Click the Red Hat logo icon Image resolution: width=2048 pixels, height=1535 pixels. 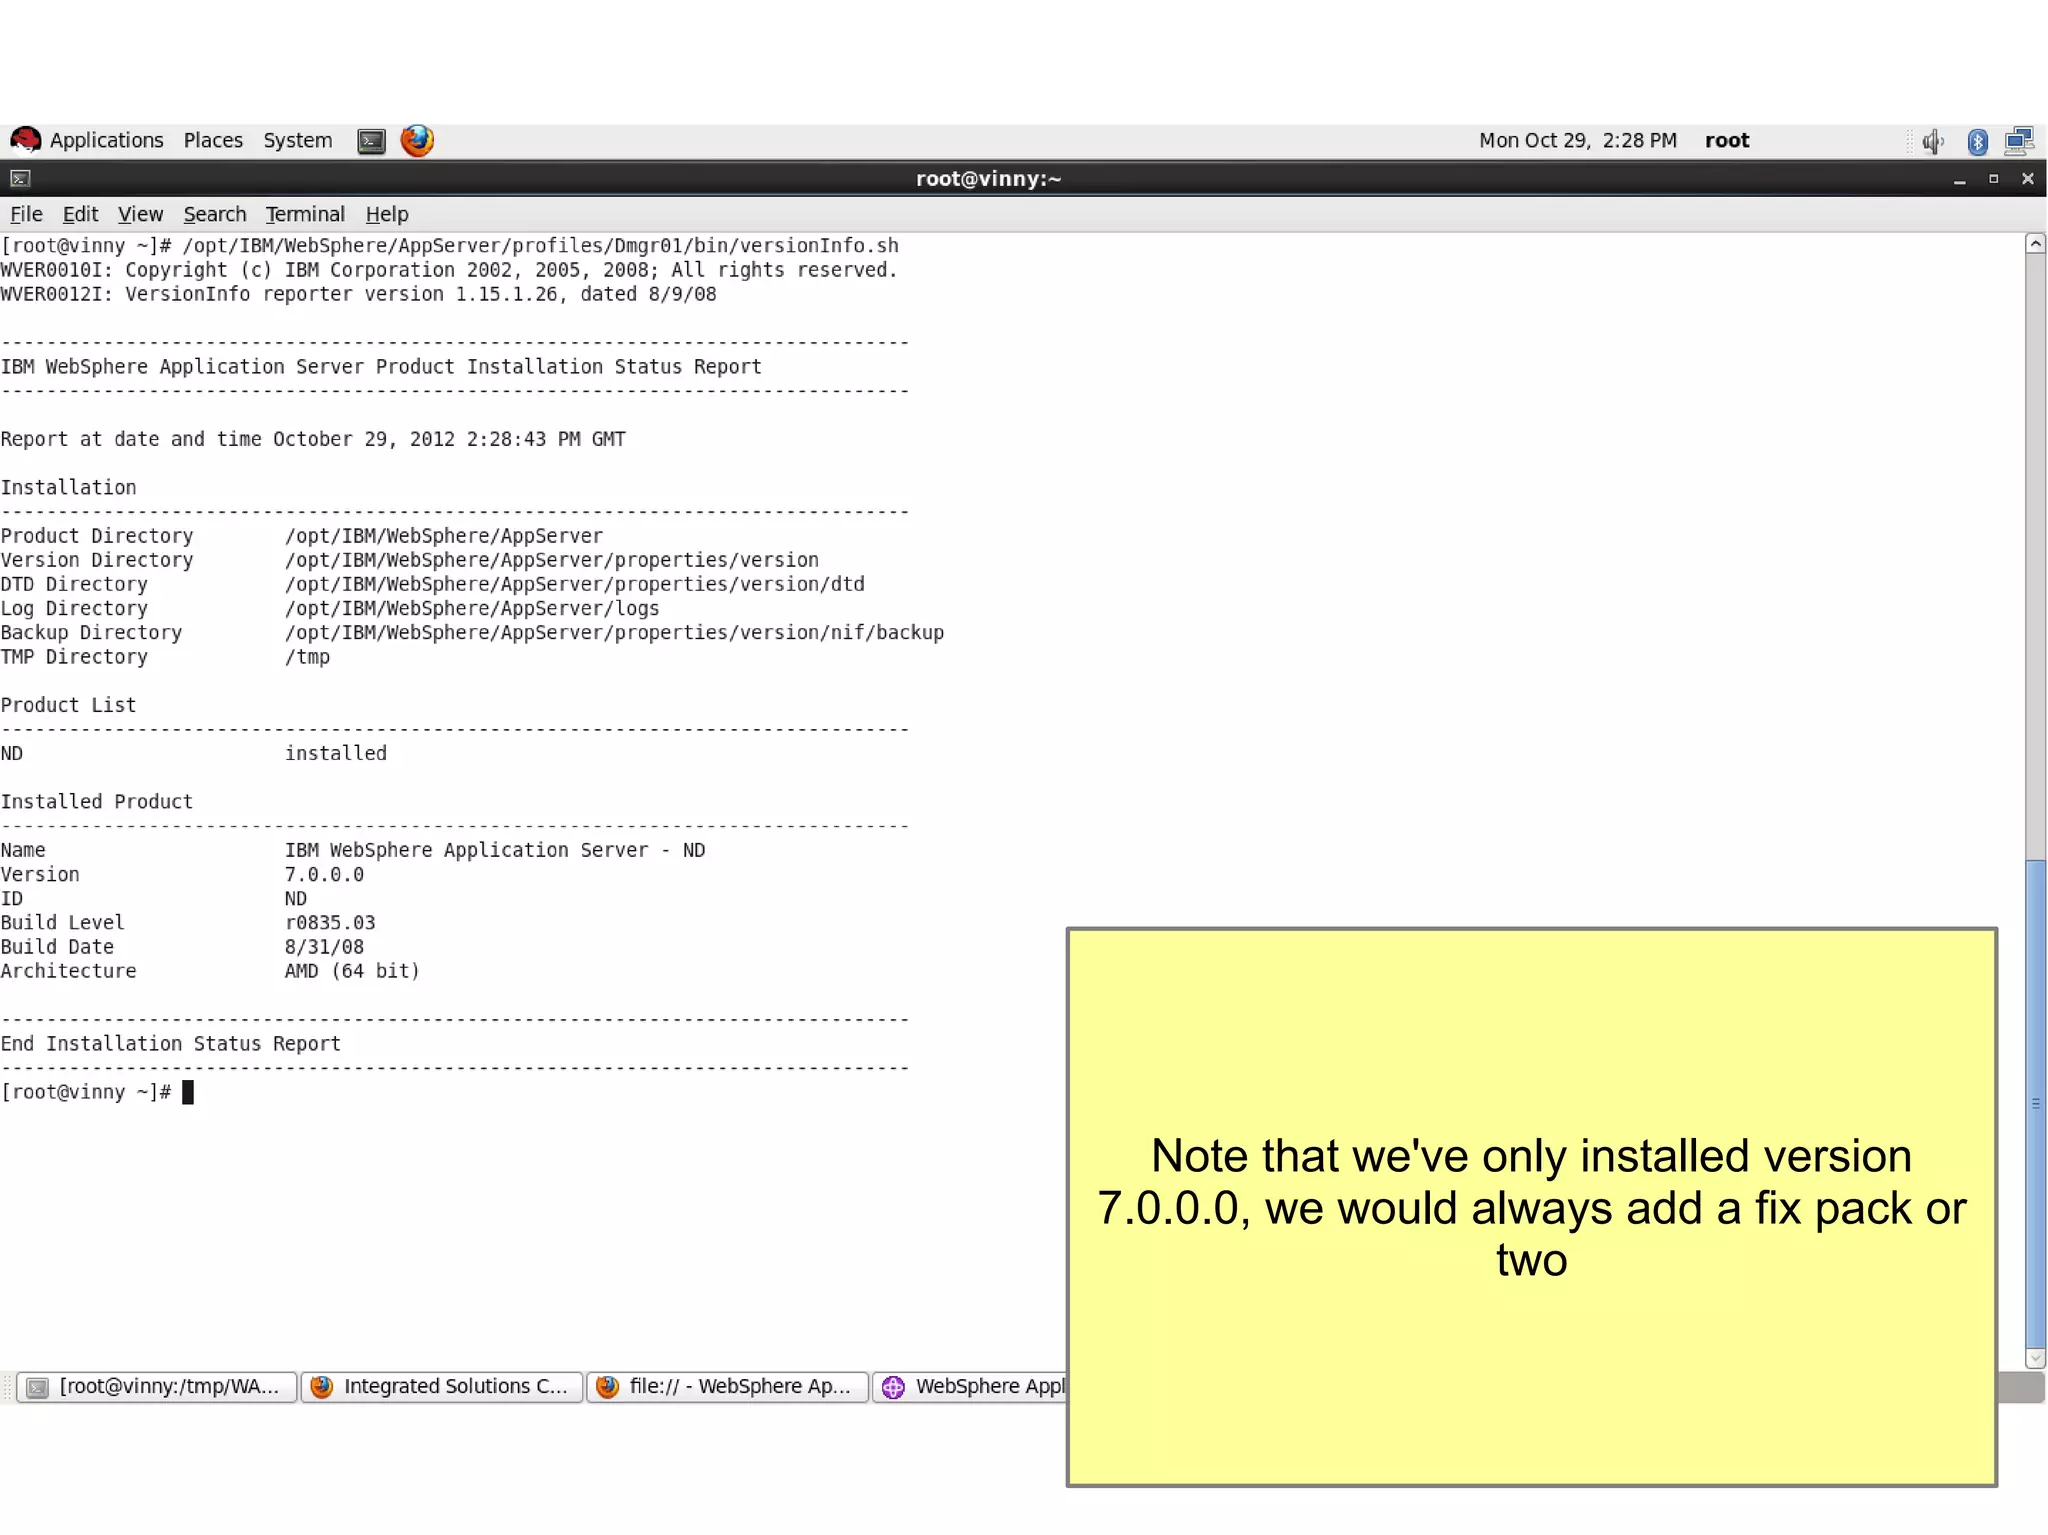25,140
